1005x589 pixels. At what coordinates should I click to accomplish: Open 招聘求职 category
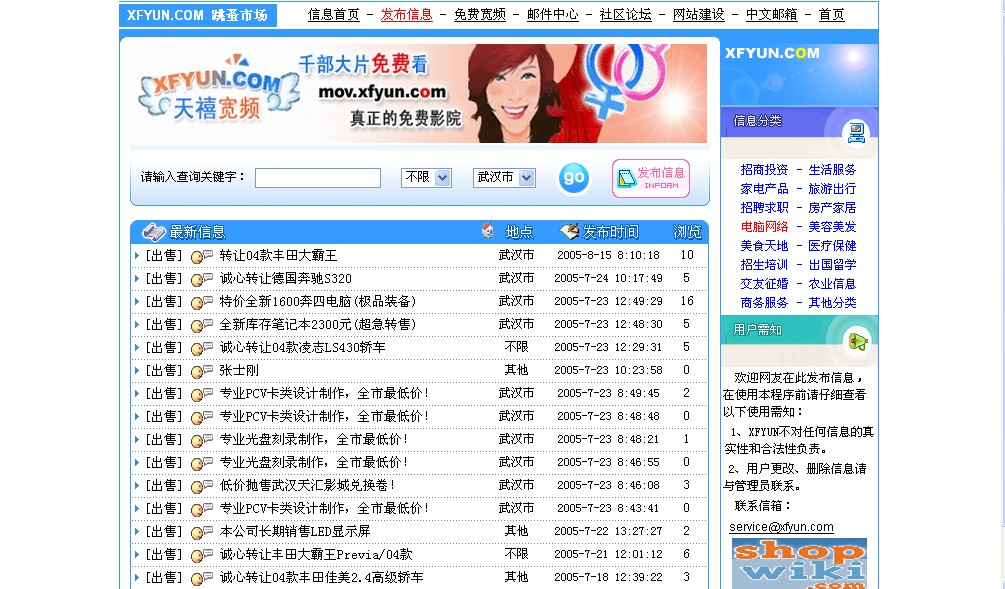tap(764, 208)
